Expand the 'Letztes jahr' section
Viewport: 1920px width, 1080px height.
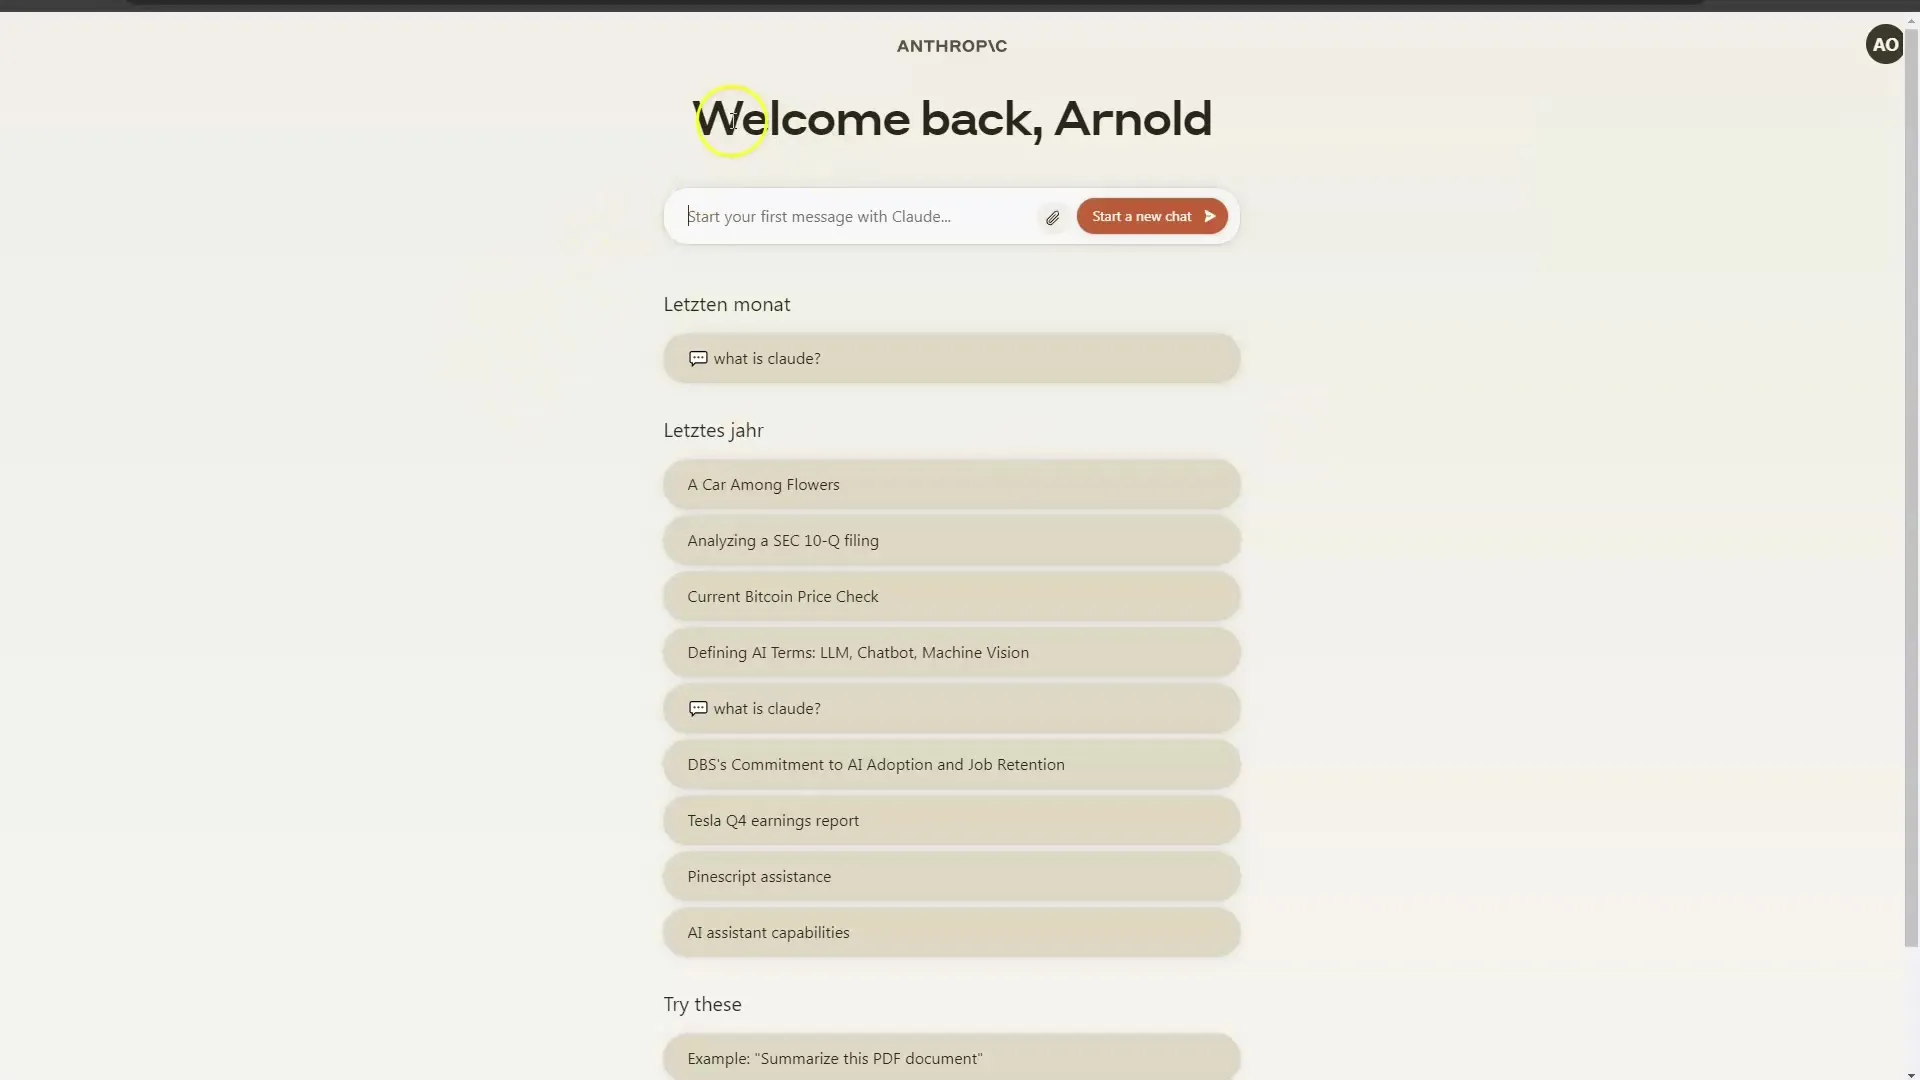(713, 430)
